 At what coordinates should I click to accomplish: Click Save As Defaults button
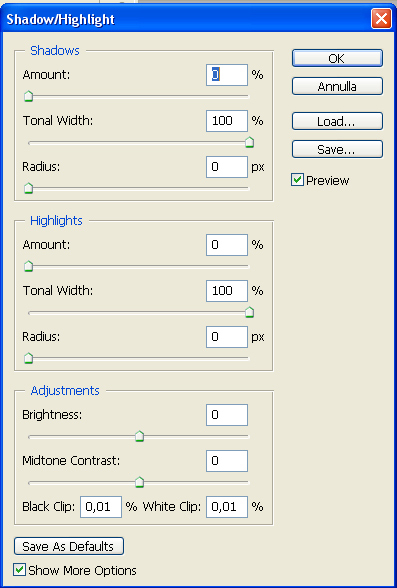69,546
